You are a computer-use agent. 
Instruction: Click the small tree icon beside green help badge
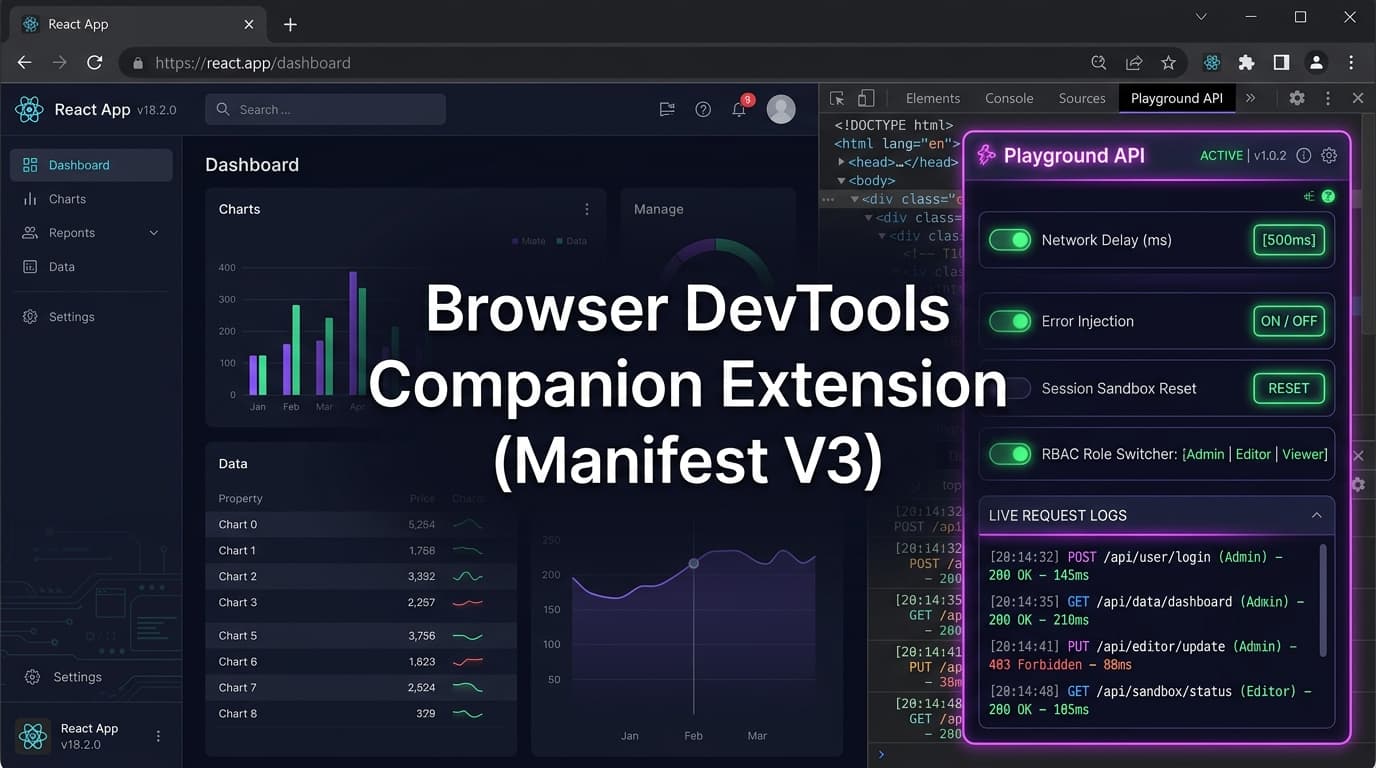tap(1309, 196)
